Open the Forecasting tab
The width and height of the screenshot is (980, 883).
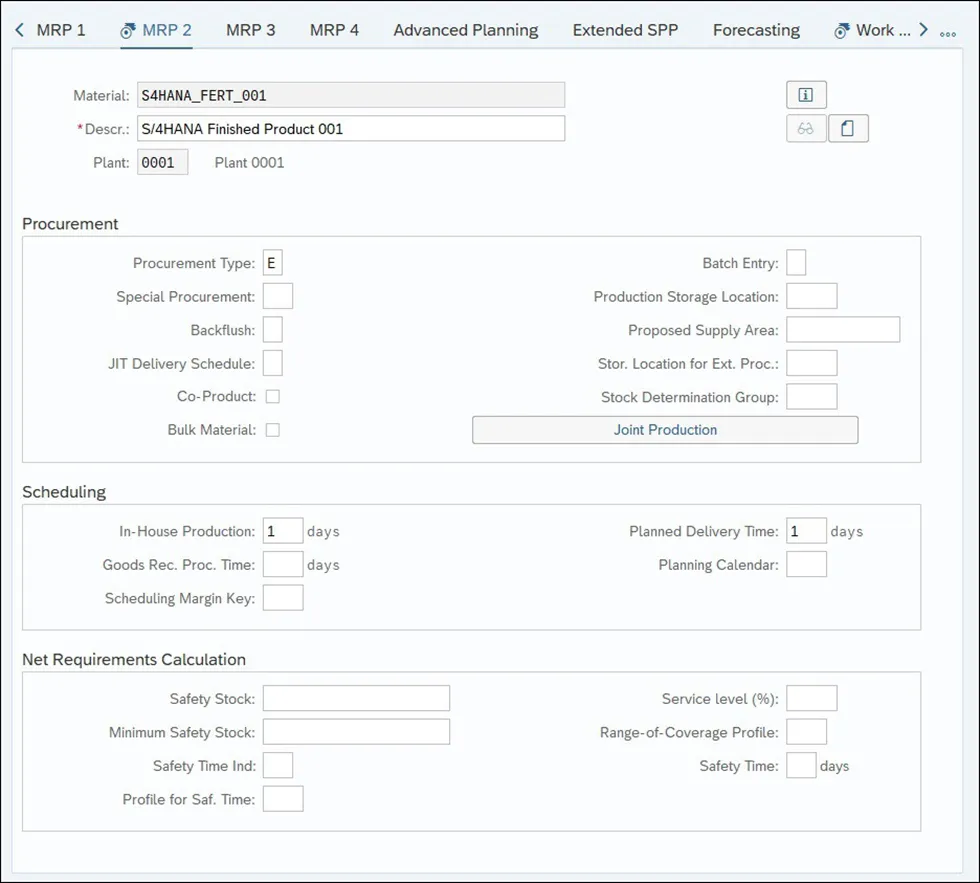pyautogui.click(x=756, y=30)
